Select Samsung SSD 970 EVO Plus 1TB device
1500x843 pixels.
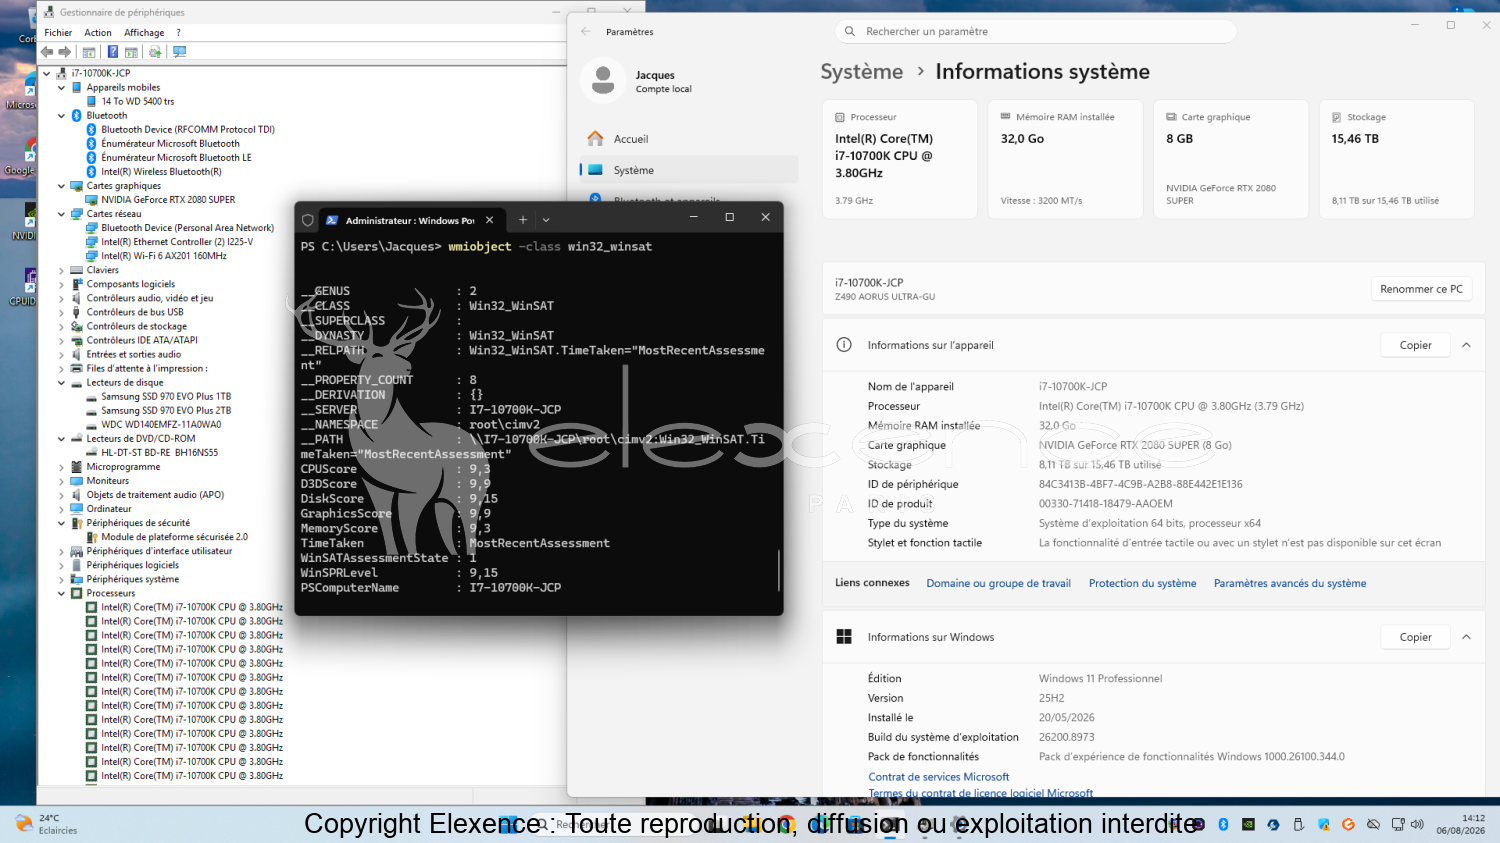[x=166, y=397]
